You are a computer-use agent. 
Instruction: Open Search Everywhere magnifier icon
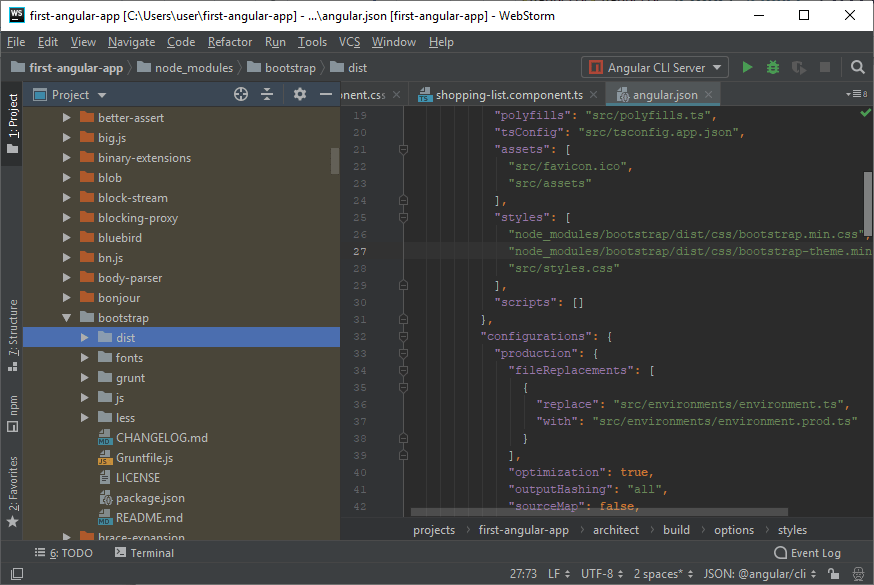click(858, 67)
